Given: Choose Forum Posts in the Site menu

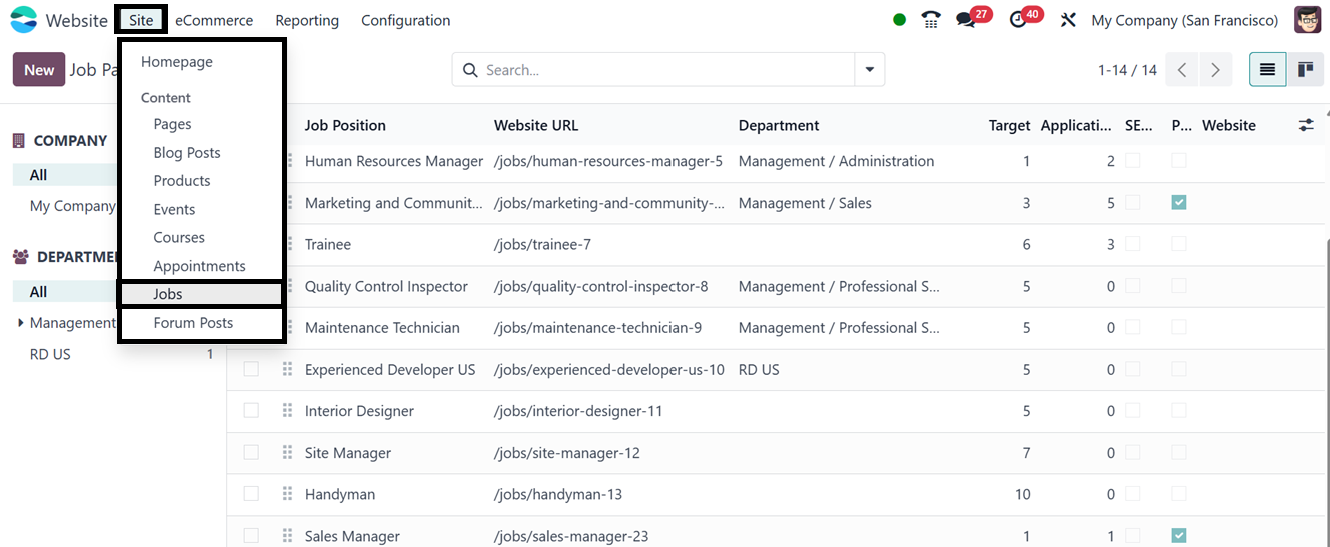Looking at the screenshot, I should coord(193,323).
